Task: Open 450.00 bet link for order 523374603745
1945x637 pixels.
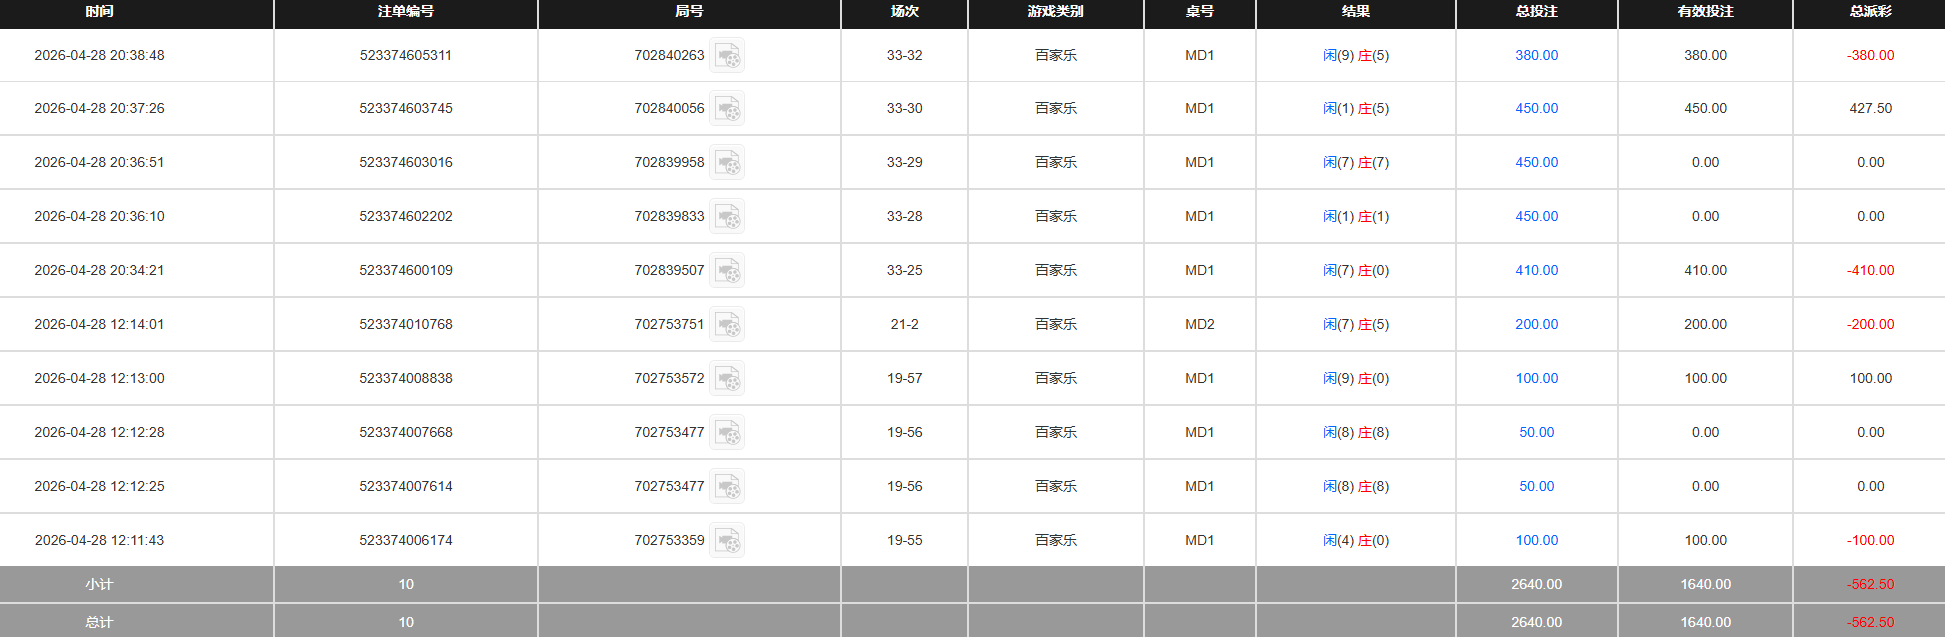Action: 1536,108
